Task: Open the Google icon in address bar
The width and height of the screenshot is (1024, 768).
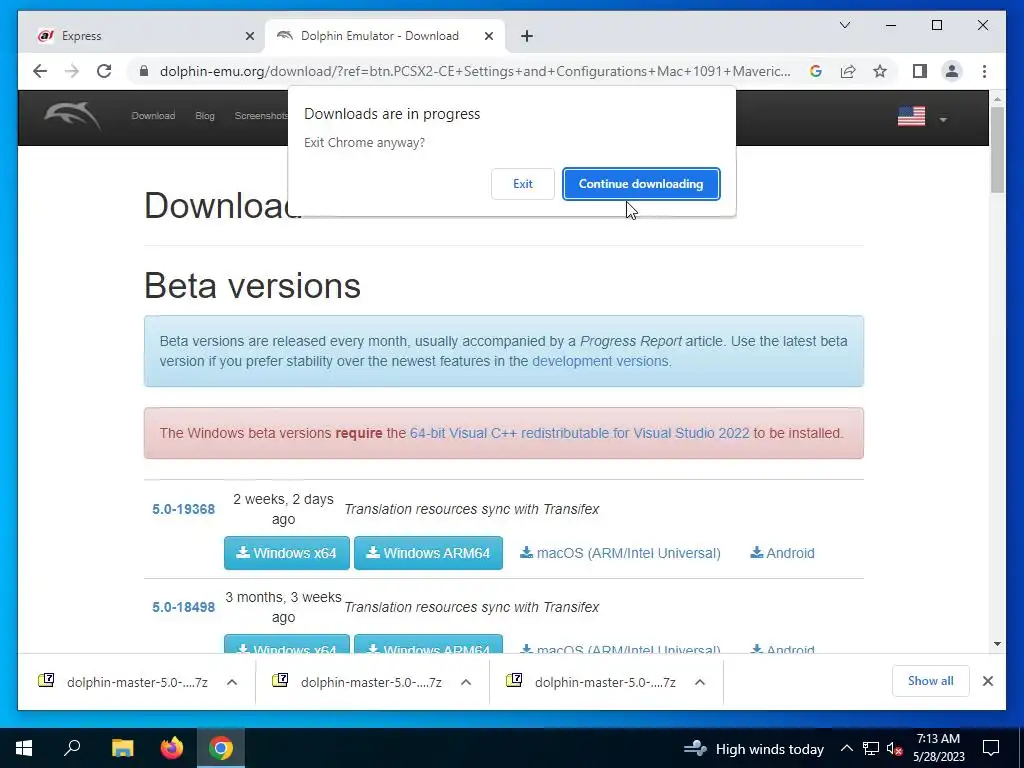Action: (x=816, y=71)
